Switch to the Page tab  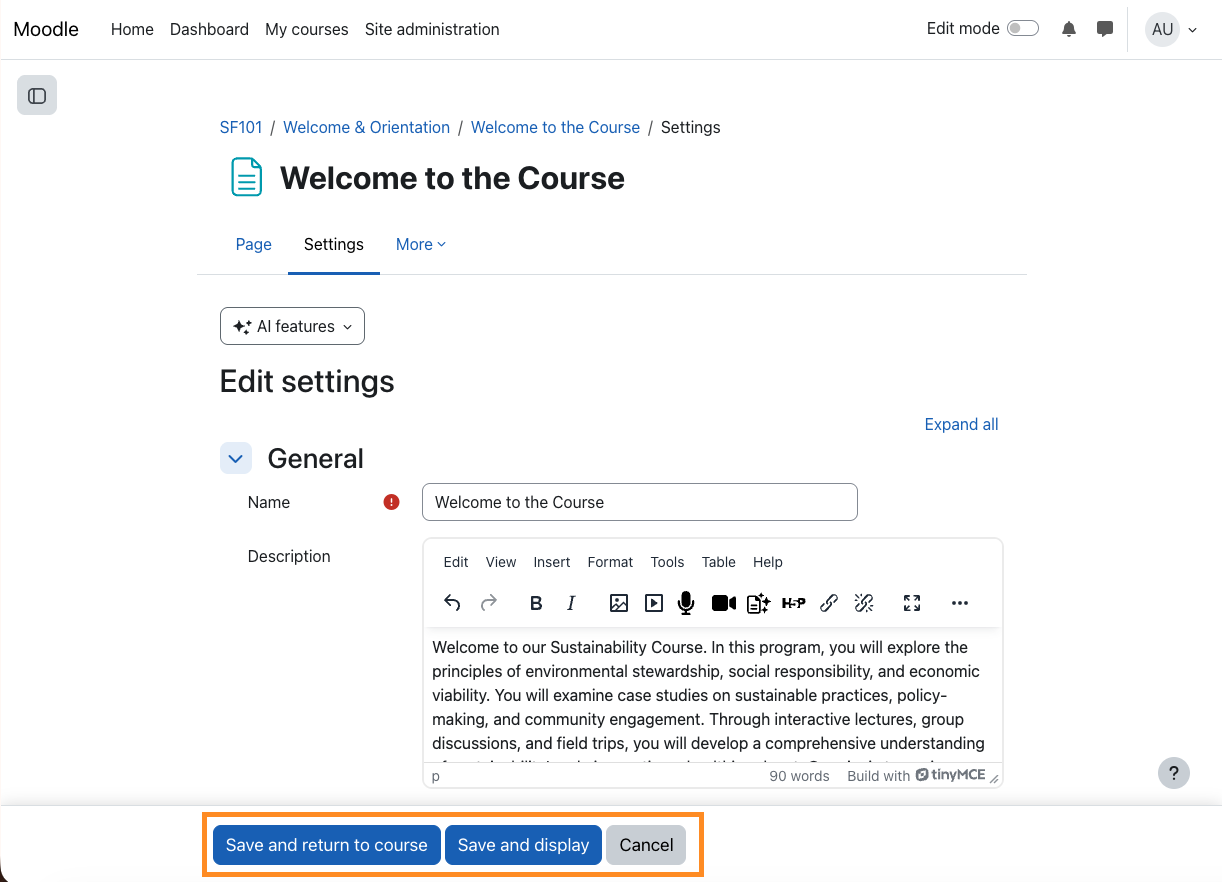253,244
